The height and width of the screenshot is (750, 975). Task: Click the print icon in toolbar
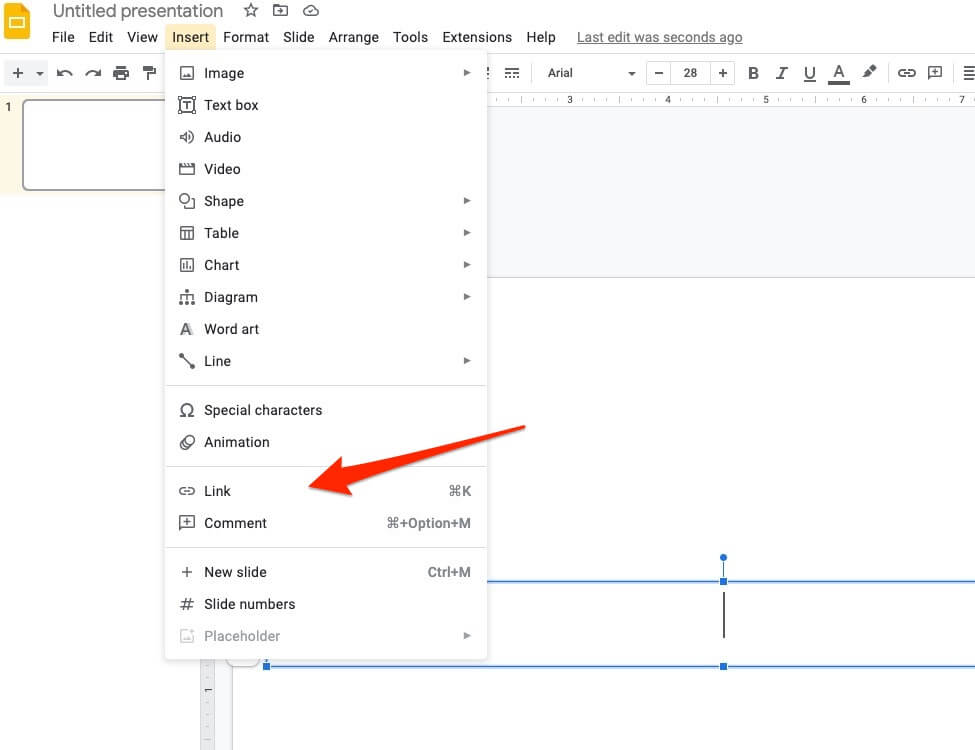pos(121,73)
